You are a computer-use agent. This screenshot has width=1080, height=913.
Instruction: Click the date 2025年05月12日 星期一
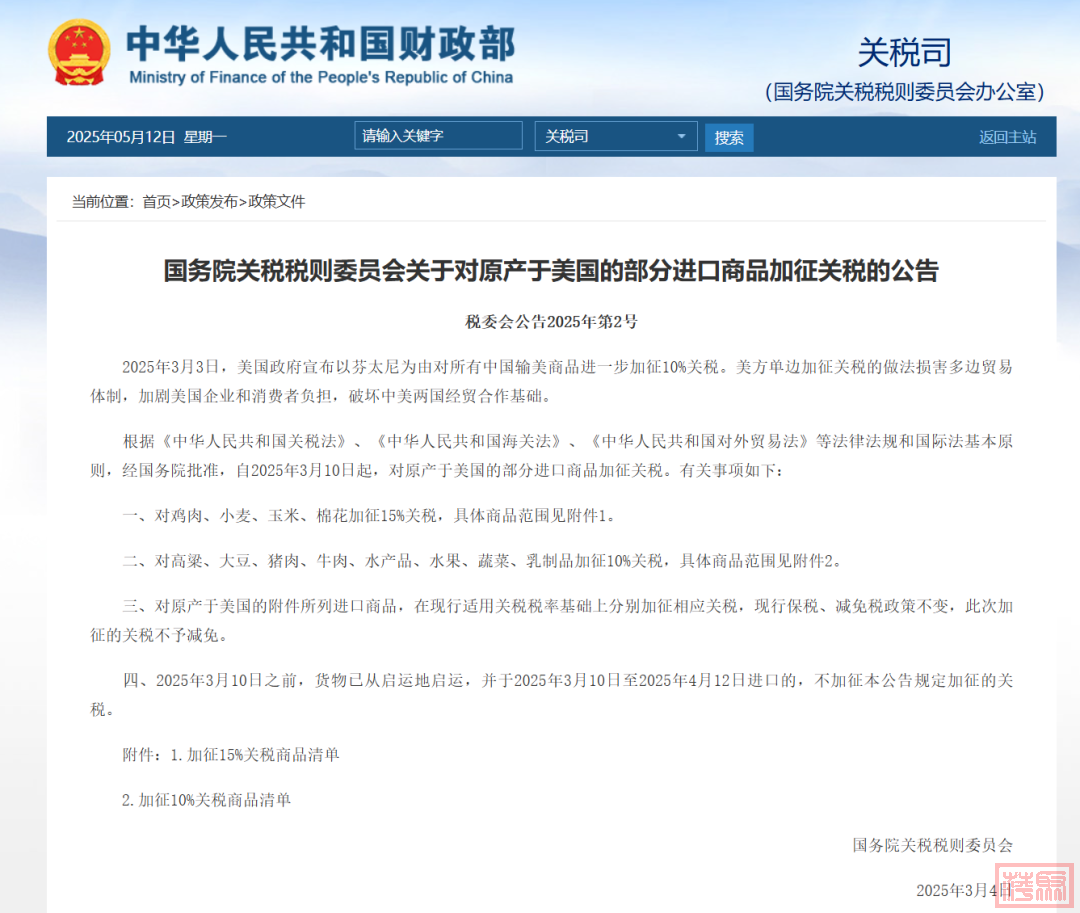tap(146, 137)
